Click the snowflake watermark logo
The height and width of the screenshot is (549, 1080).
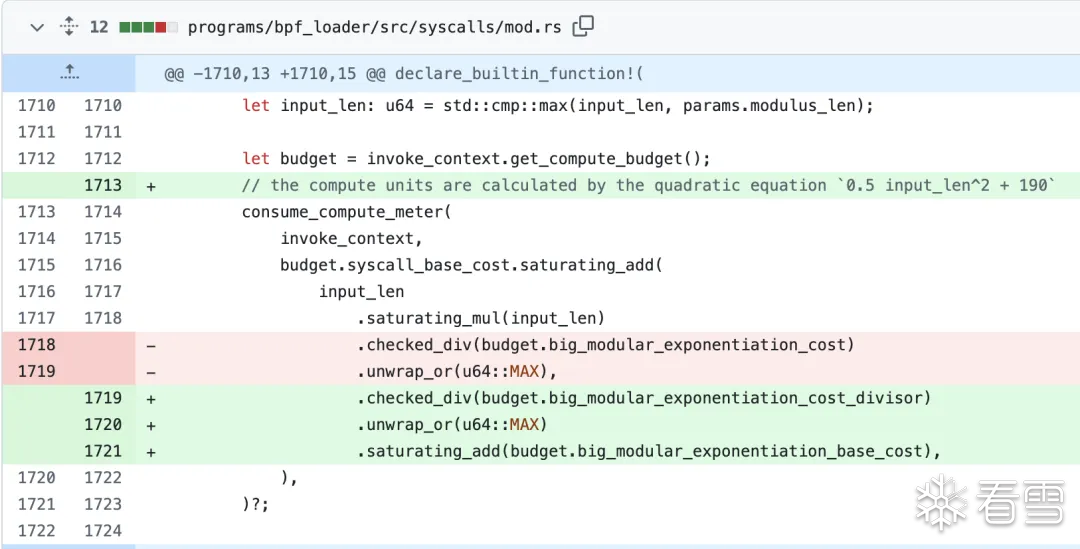point(942,501)
